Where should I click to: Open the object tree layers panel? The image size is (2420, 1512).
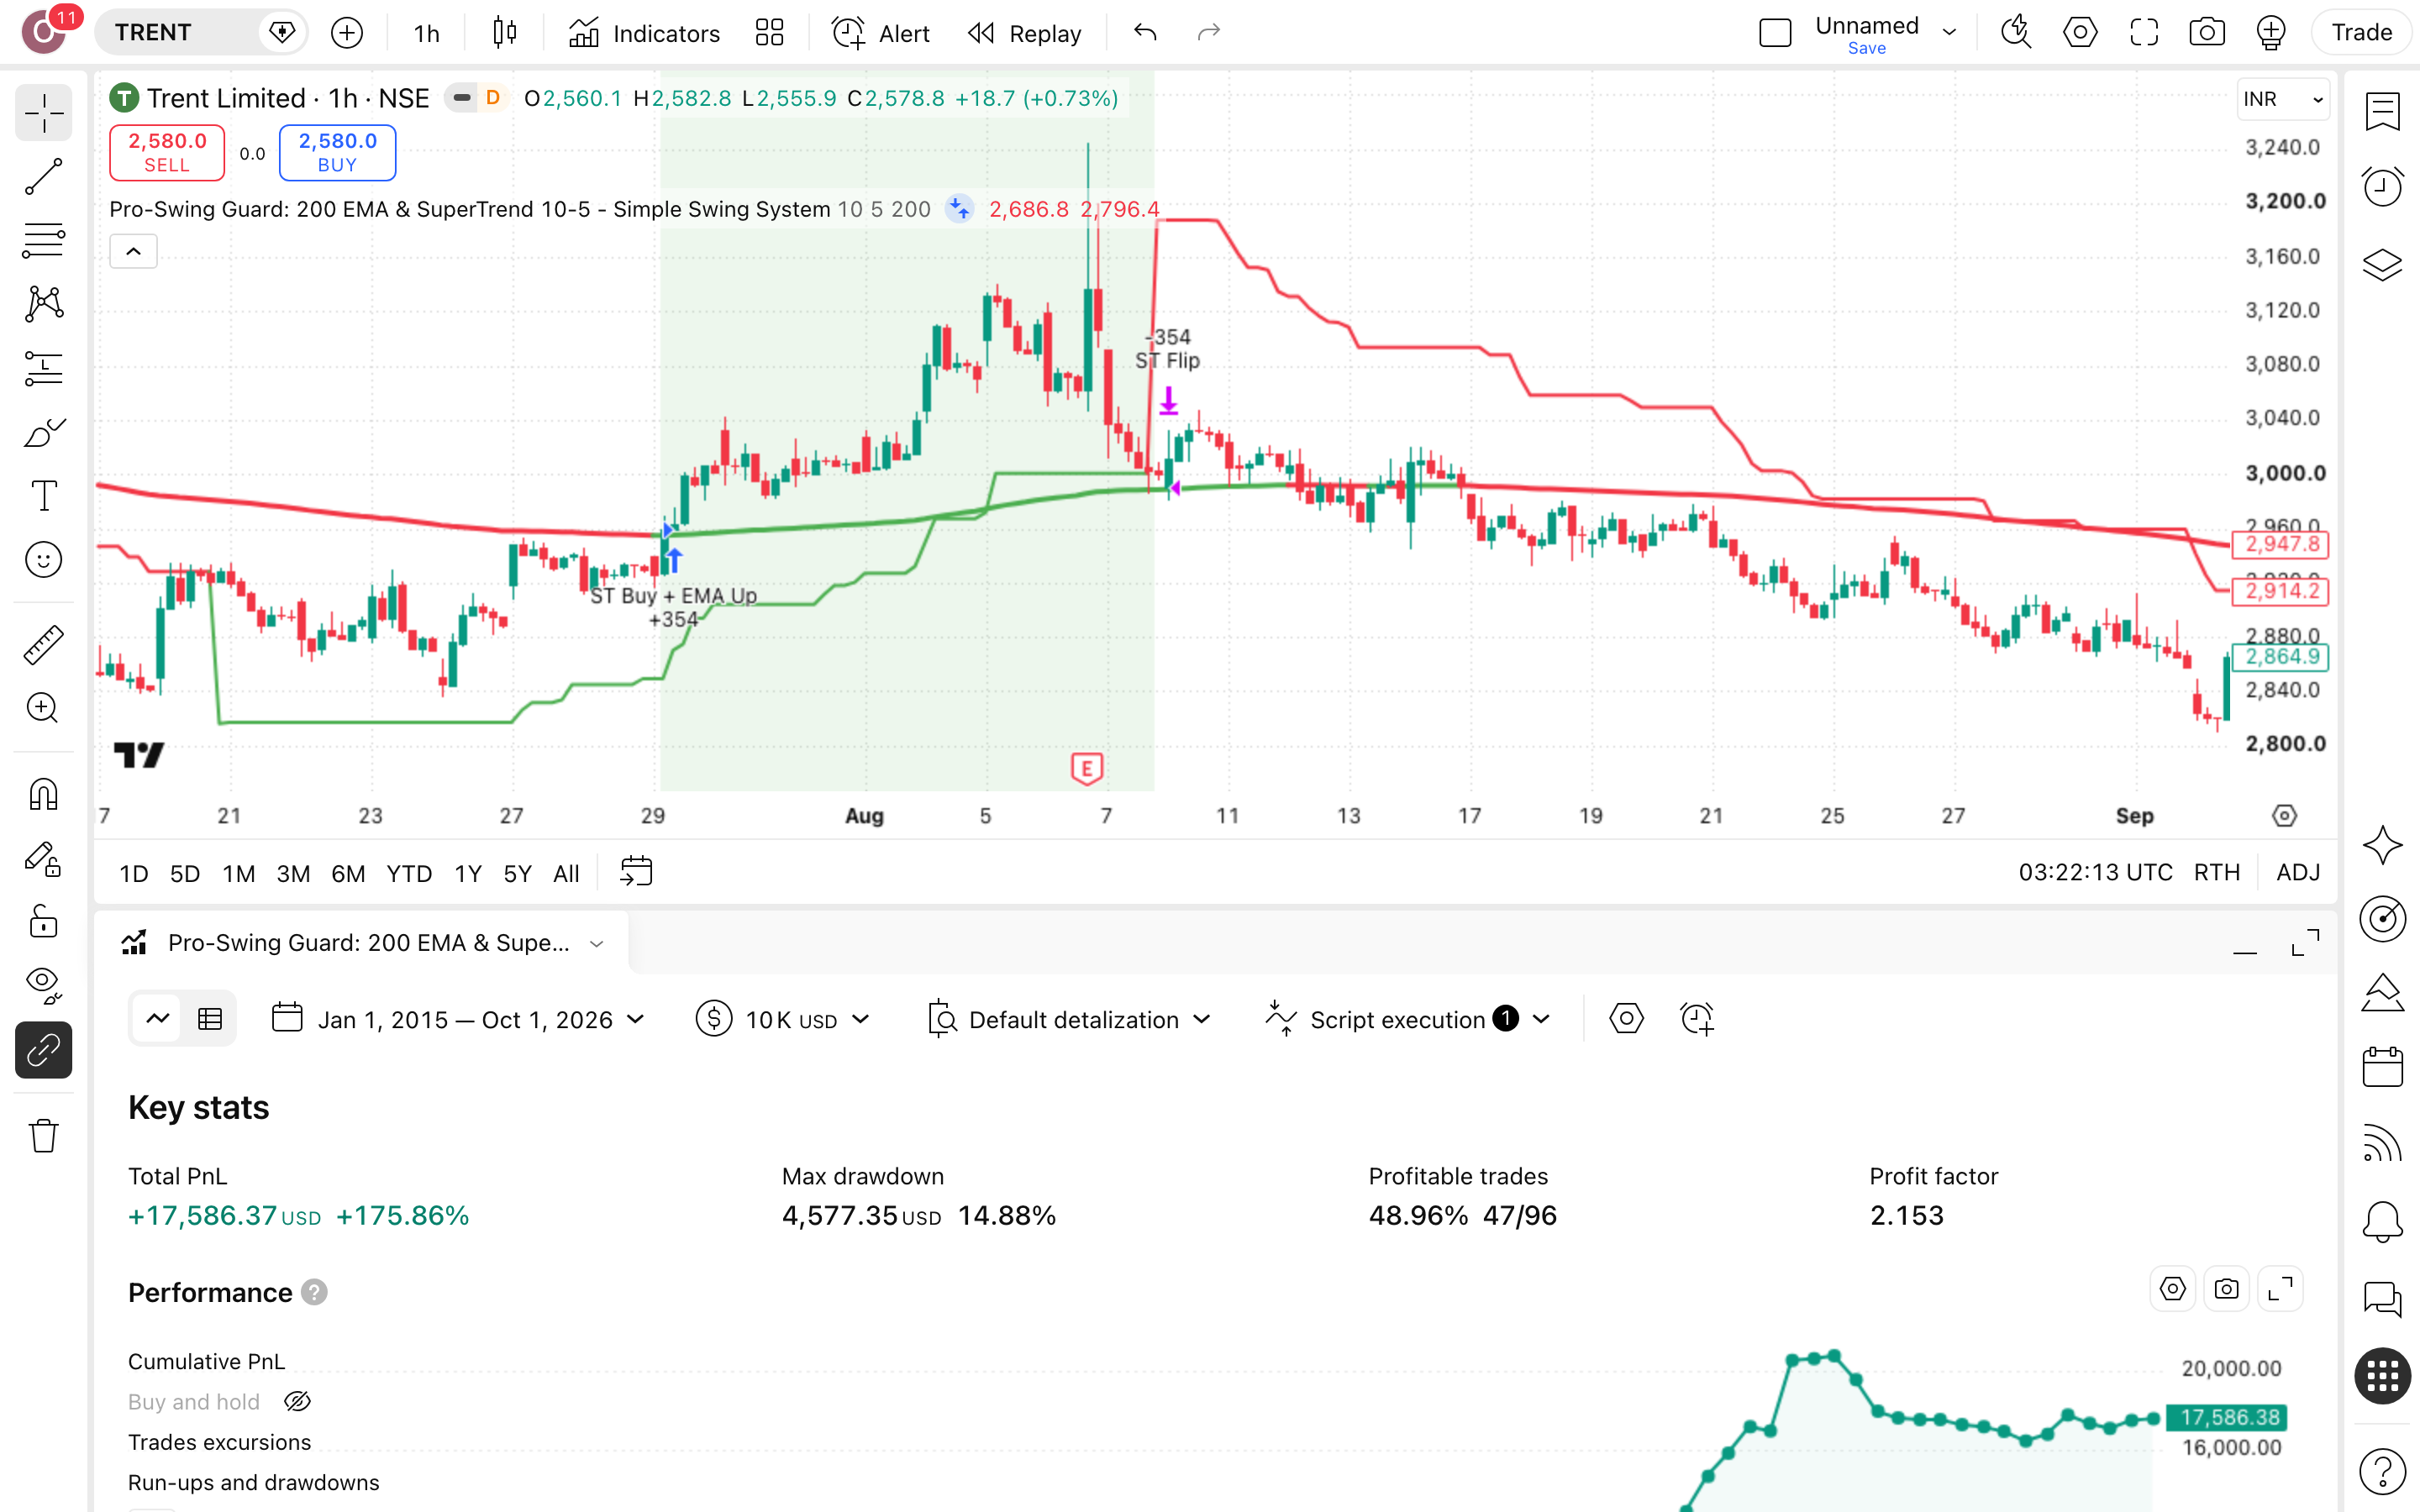point(2382,265)
